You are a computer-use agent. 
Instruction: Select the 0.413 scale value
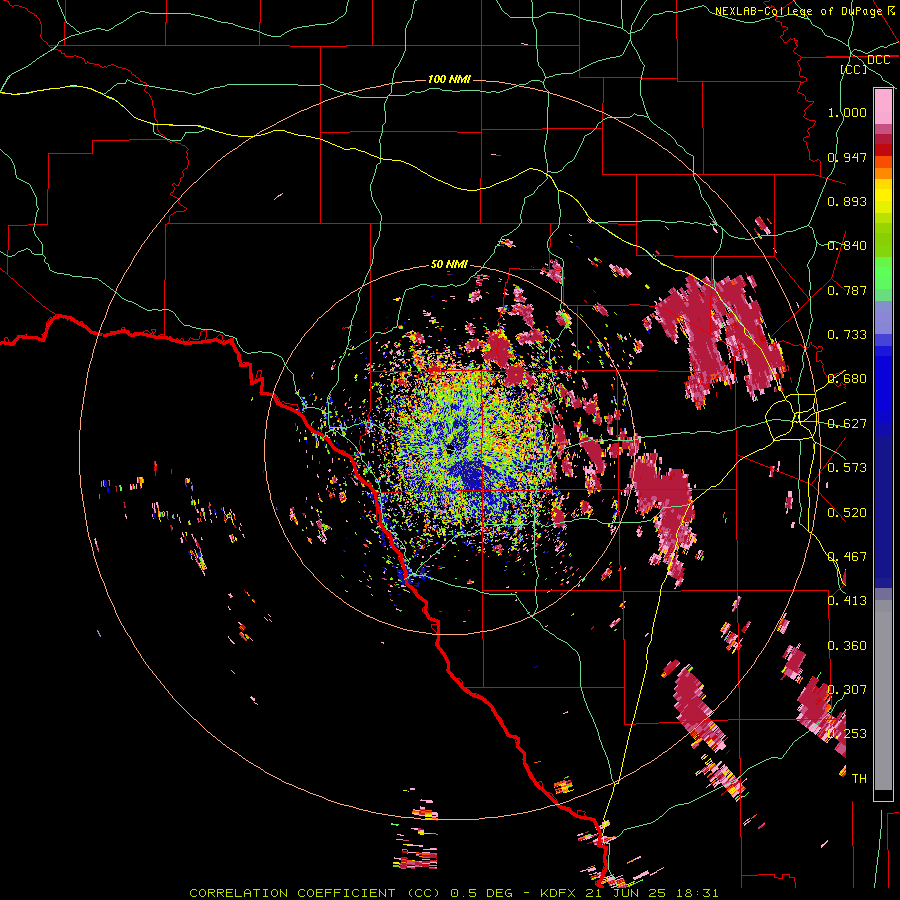(x=847, y=601)
